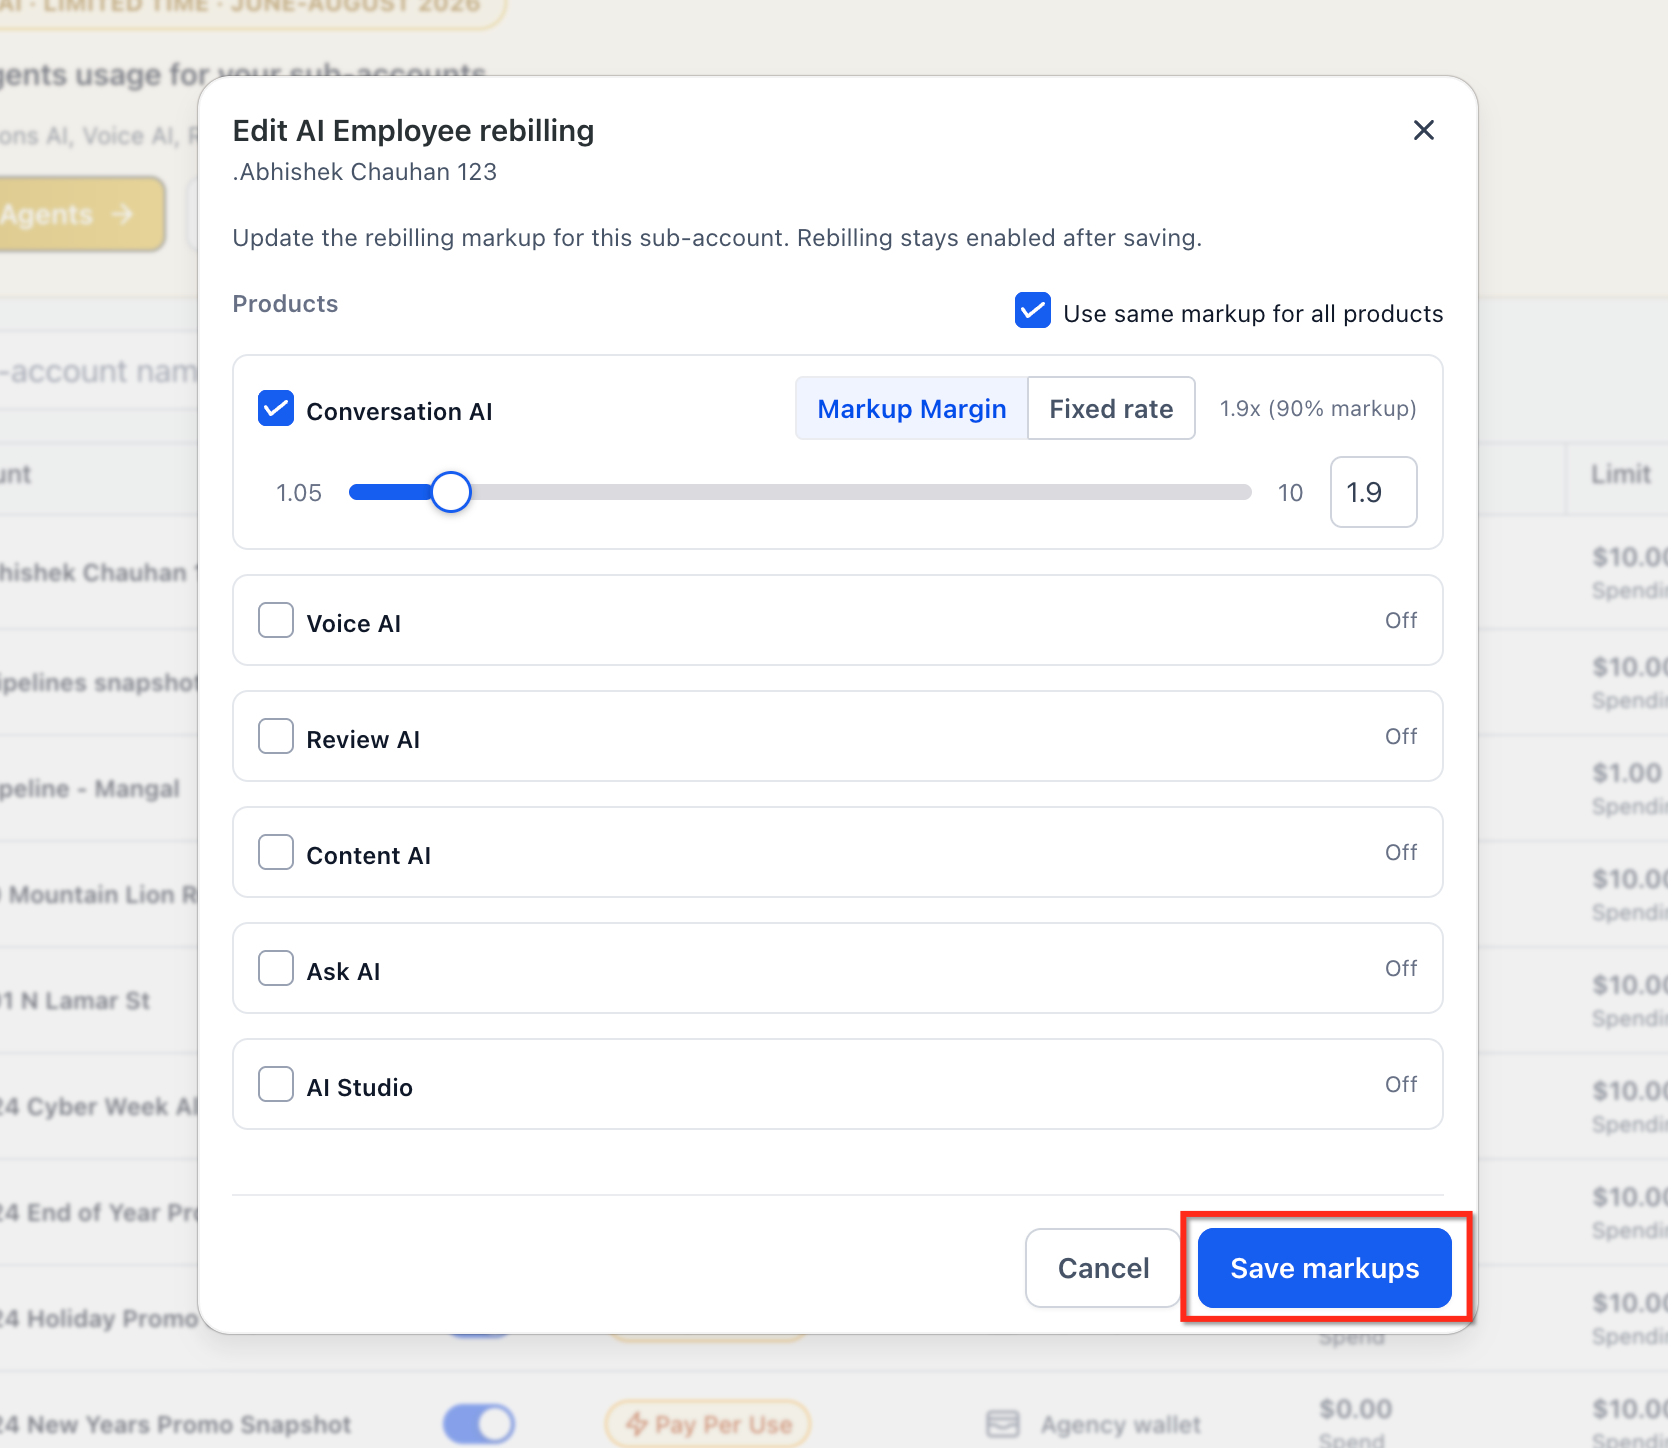This screenshot has width=1668, height=1448.
Task: Uncheck the Conversation AI checkbox
Action: (276, 408)
